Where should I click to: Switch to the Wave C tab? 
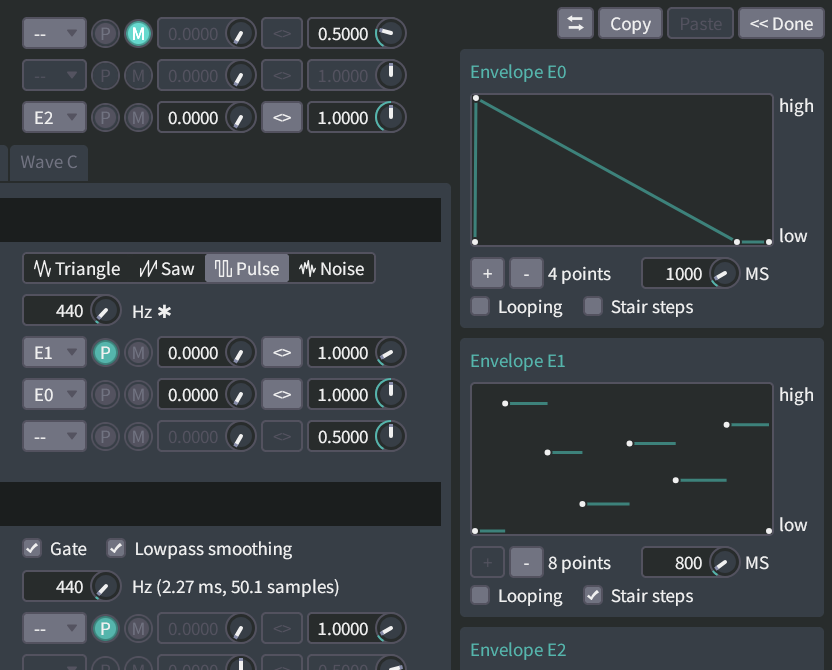[x=48, y=162]
